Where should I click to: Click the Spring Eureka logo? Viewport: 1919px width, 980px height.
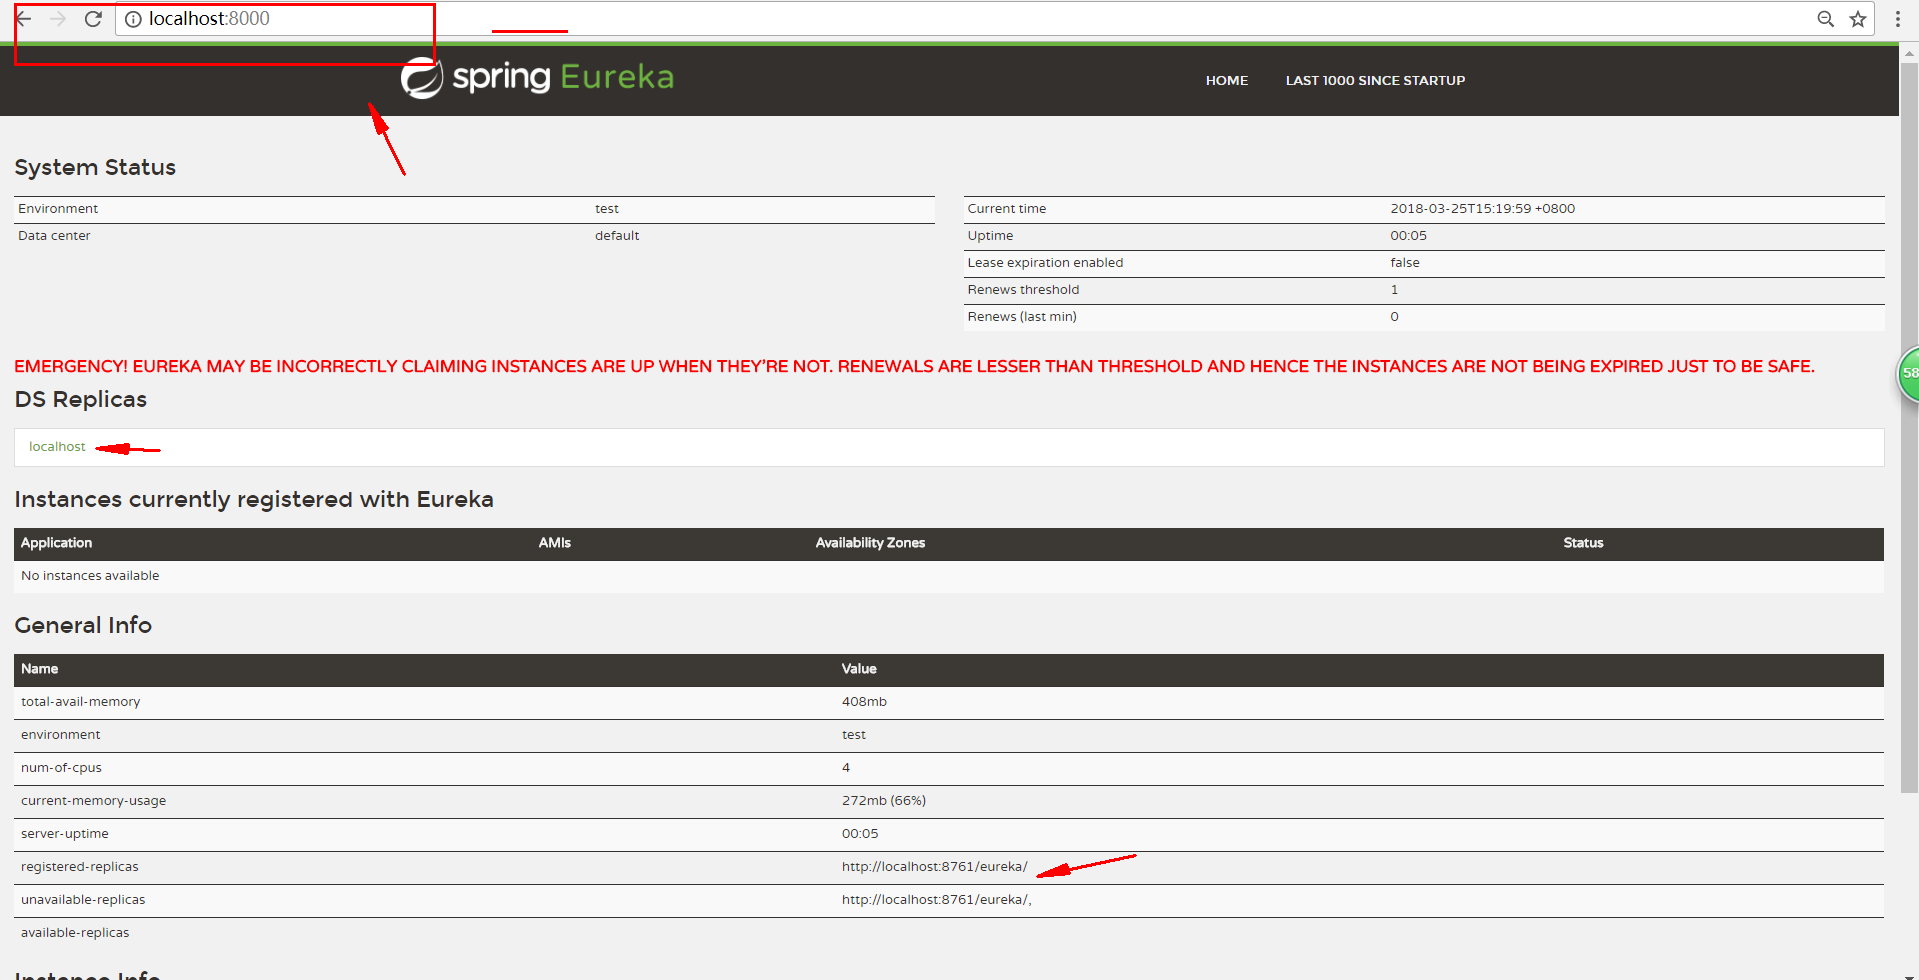(x=537, y=78)
